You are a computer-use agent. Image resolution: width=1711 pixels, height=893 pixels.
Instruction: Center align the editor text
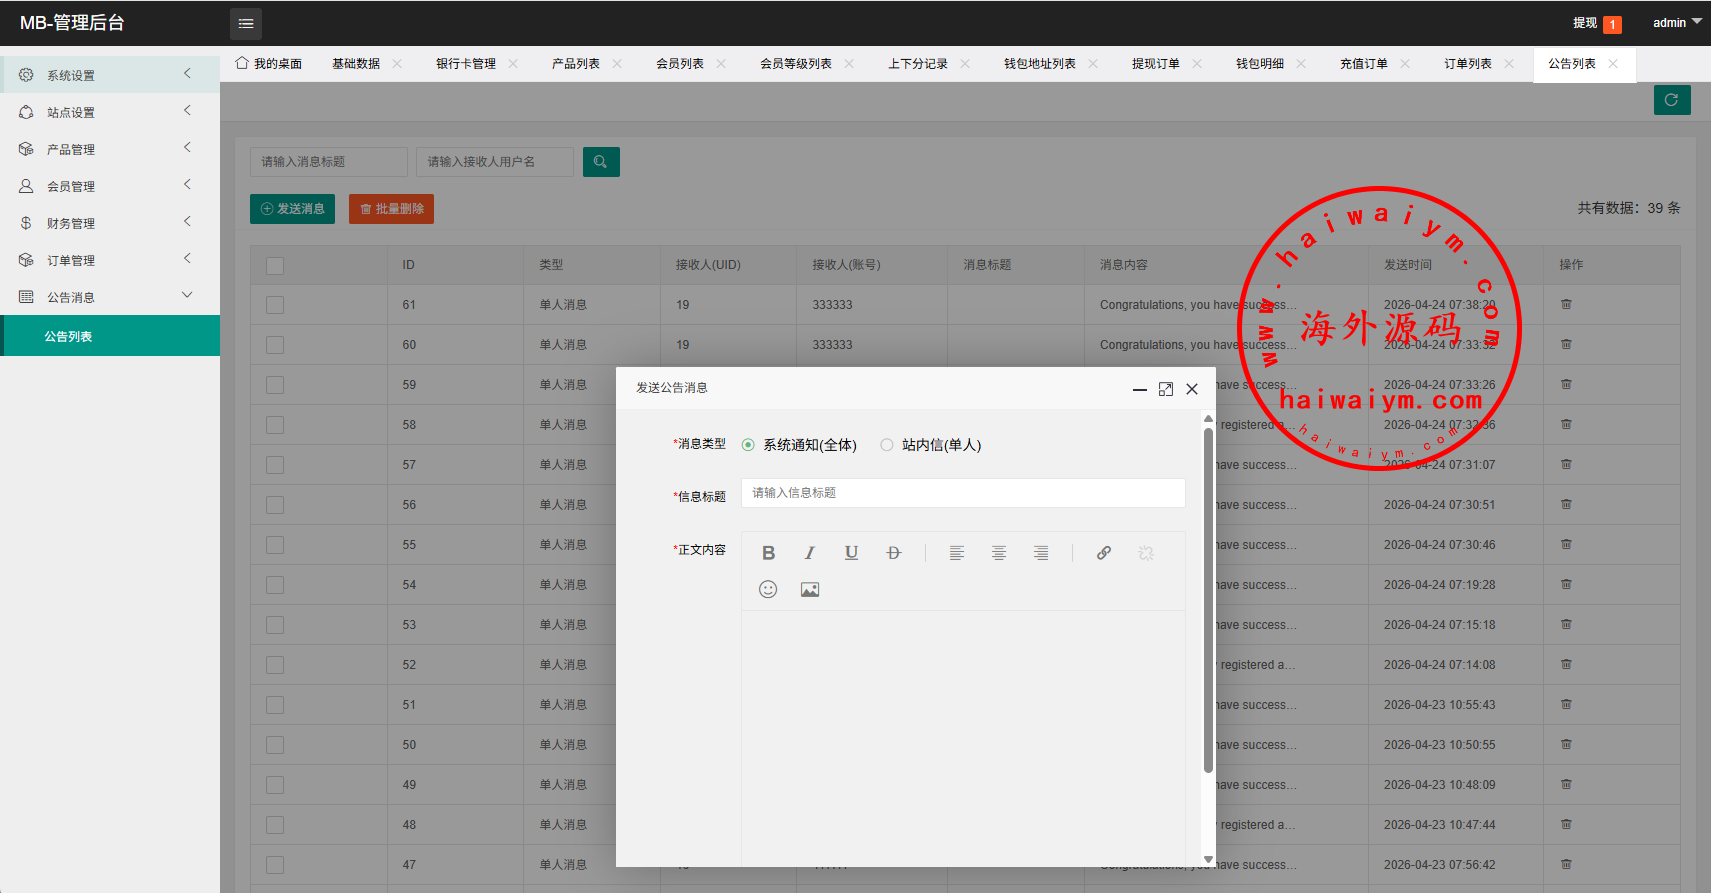pos(998,553)
